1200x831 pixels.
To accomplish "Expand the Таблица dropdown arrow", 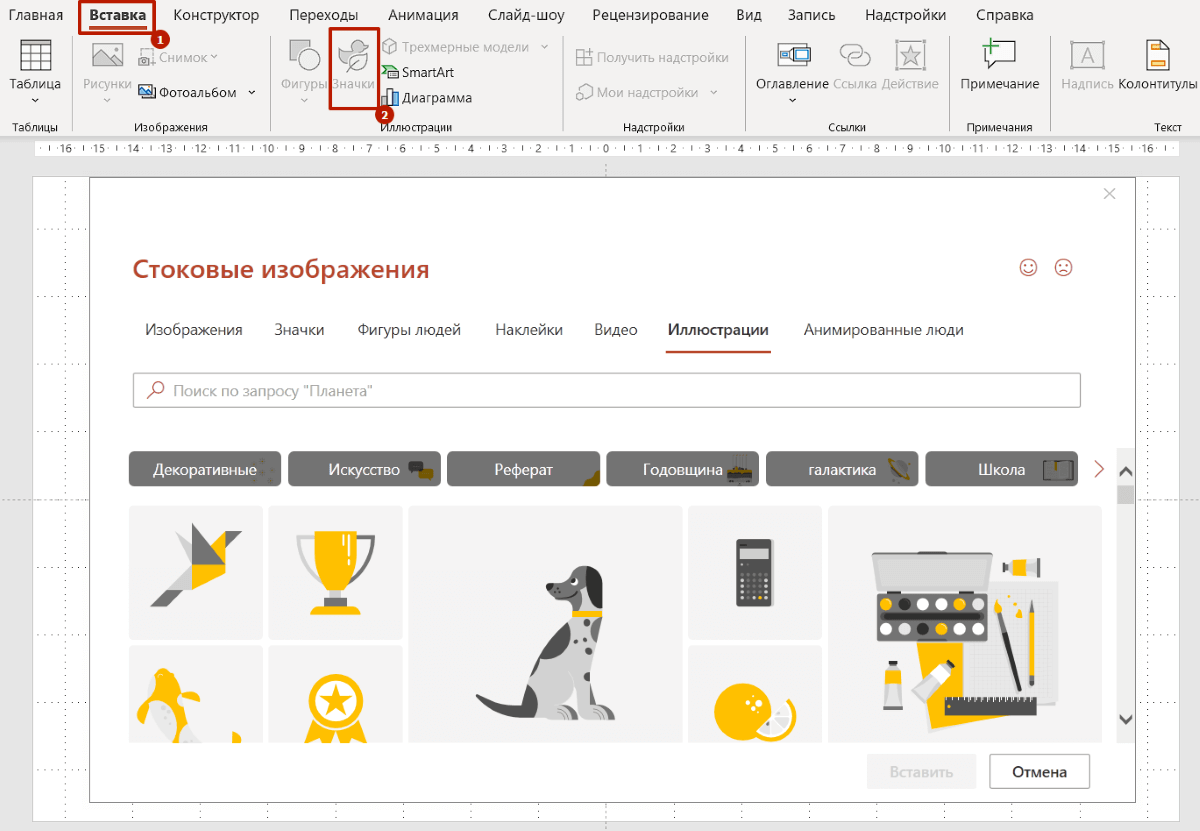I will point(35,100).
